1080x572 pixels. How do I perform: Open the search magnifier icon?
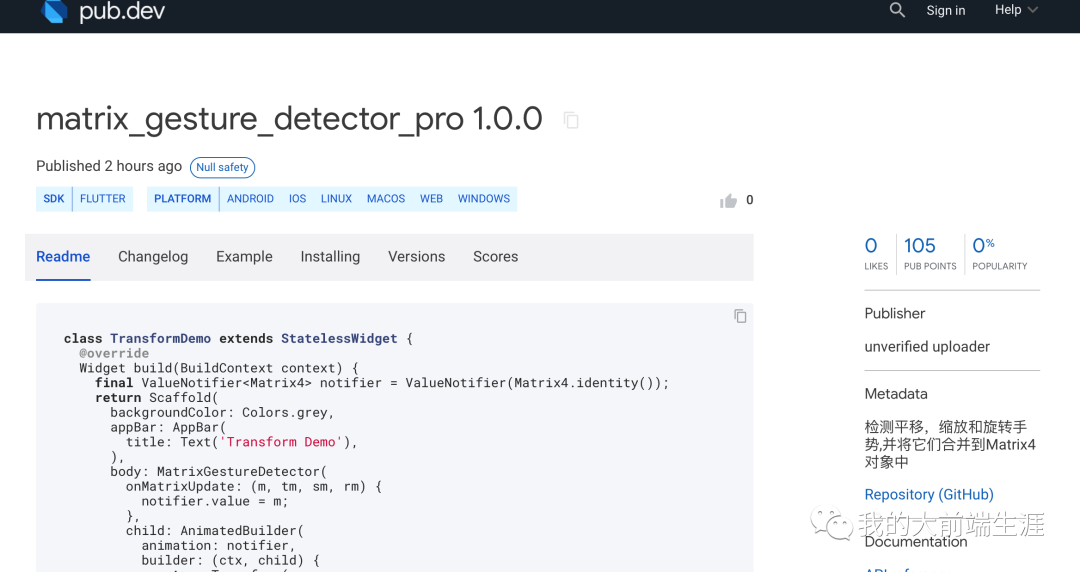[897, 10]
